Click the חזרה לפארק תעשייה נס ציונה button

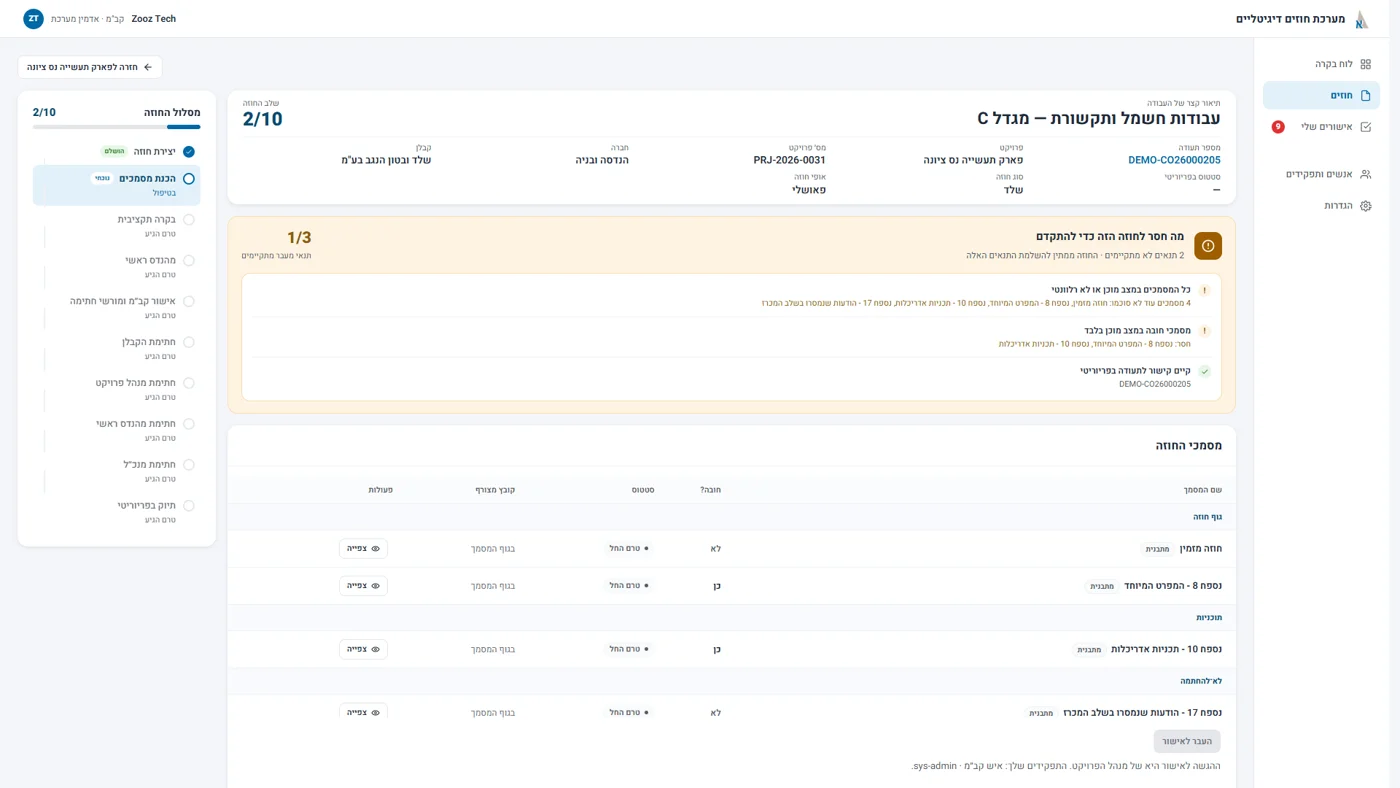click(90, 67)
